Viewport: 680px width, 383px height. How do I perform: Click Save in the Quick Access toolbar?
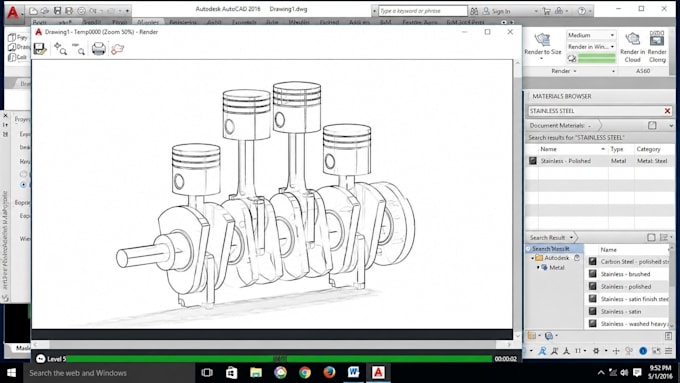[x=57, y=11]
